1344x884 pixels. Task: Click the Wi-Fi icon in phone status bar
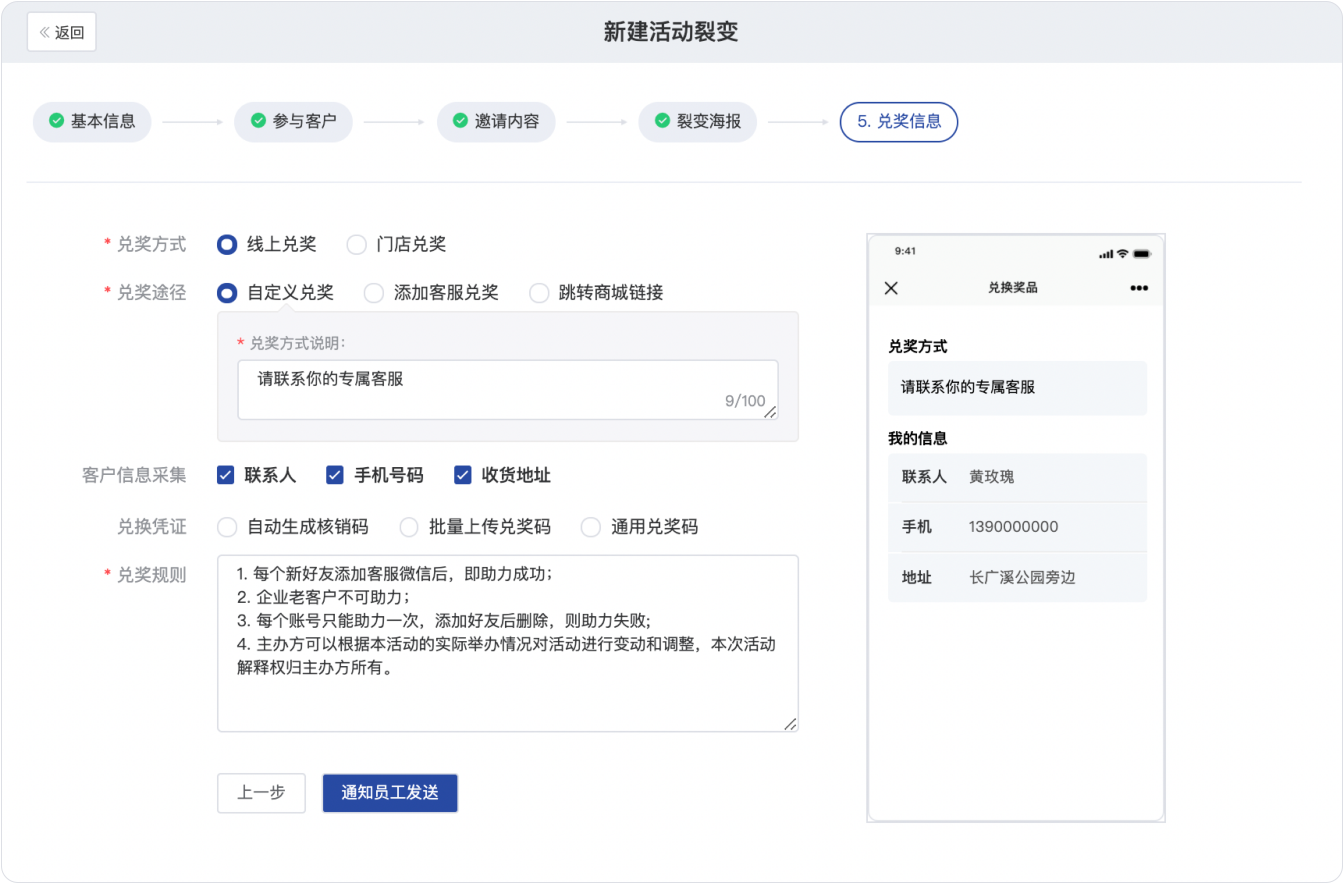click(x=1123, y=254)
